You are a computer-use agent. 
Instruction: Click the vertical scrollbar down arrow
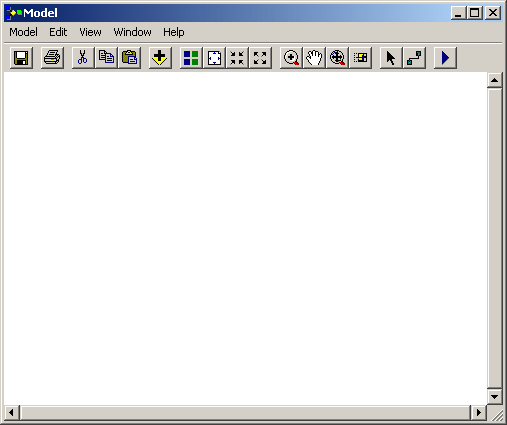495,397
